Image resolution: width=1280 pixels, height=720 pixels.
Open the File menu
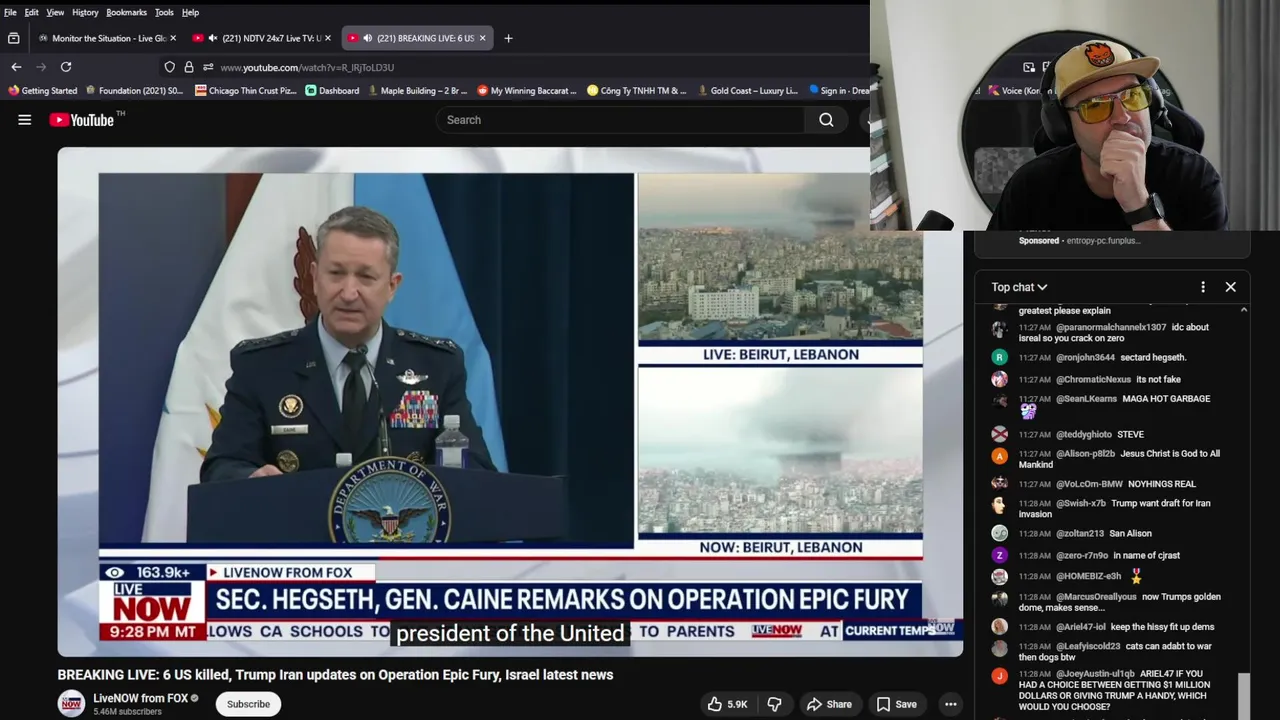tap(10, 12)
